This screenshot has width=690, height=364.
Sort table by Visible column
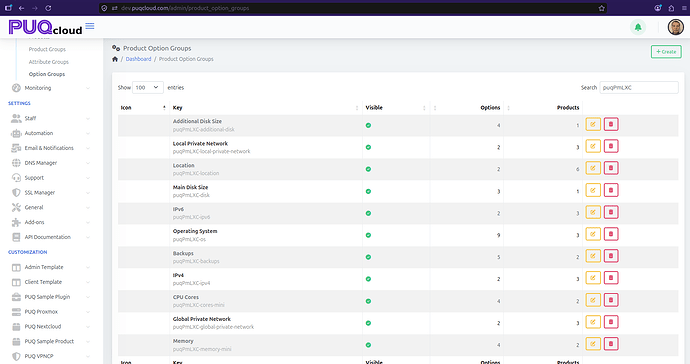point(395,108)
